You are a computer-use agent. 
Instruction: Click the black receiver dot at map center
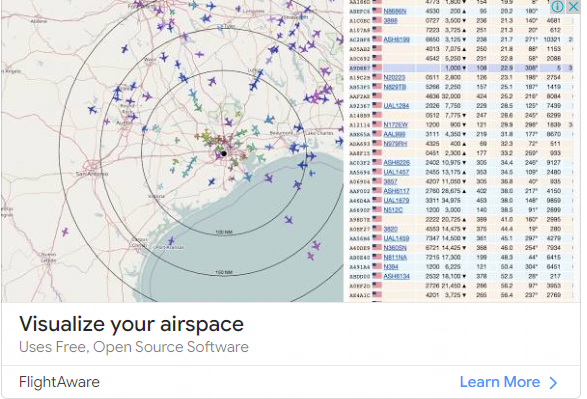tap(224, 153)
